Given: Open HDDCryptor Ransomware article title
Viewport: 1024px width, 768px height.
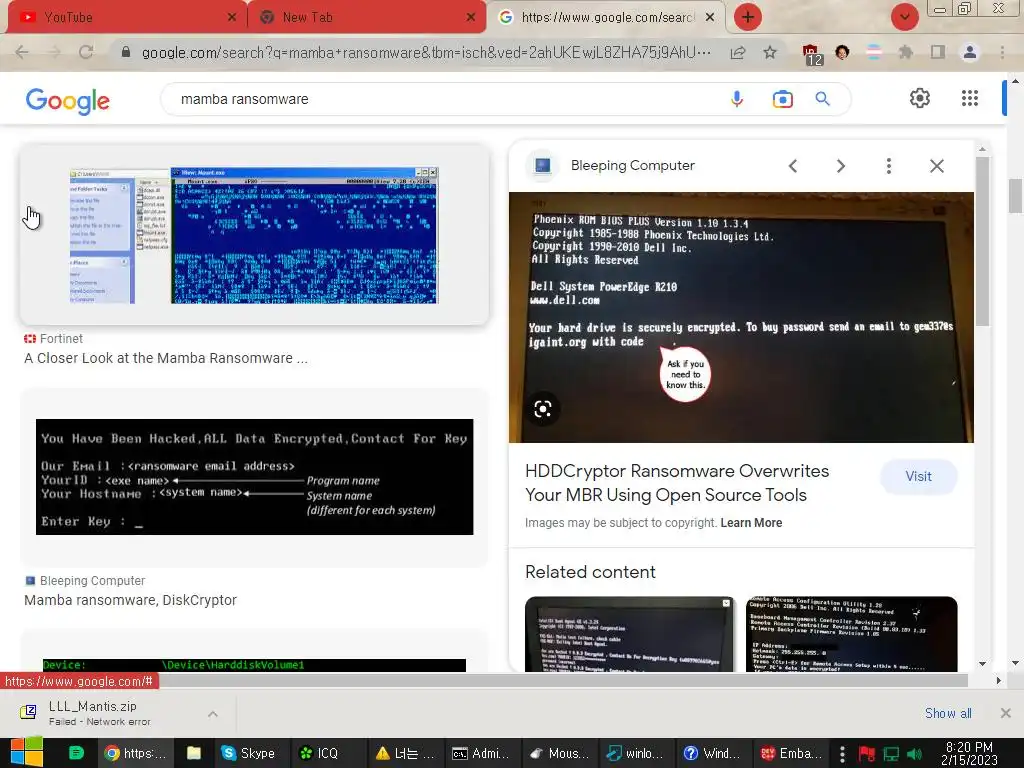Looking at the screenshot, I should tap(677, 483).
